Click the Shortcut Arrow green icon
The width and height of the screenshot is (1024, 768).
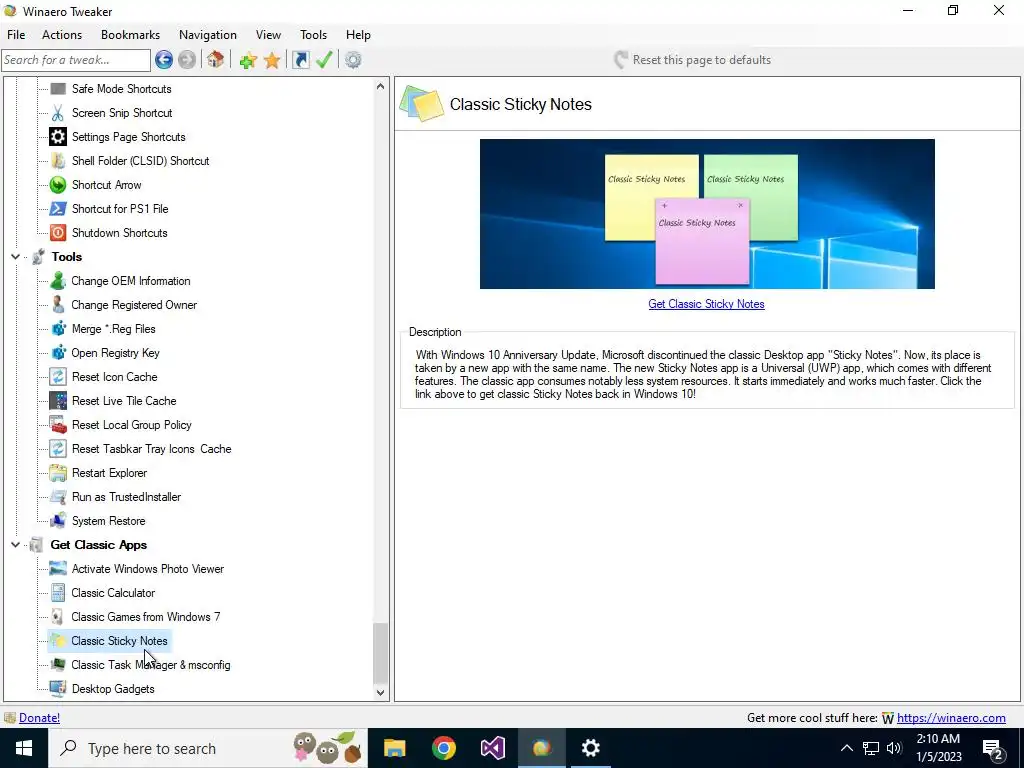tap(58, 185)
